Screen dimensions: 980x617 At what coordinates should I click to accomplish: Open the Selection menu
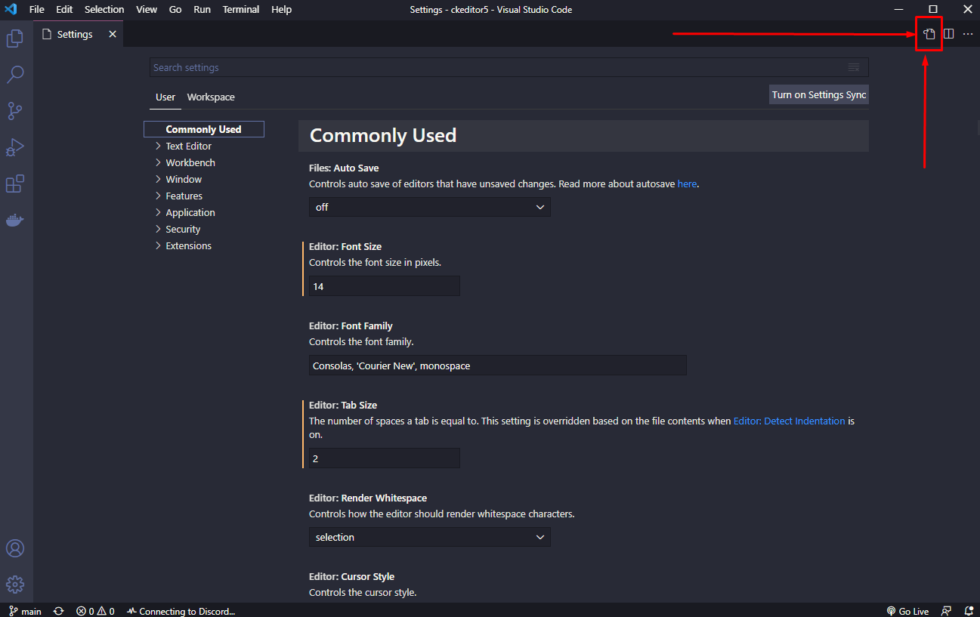point(104,9)
